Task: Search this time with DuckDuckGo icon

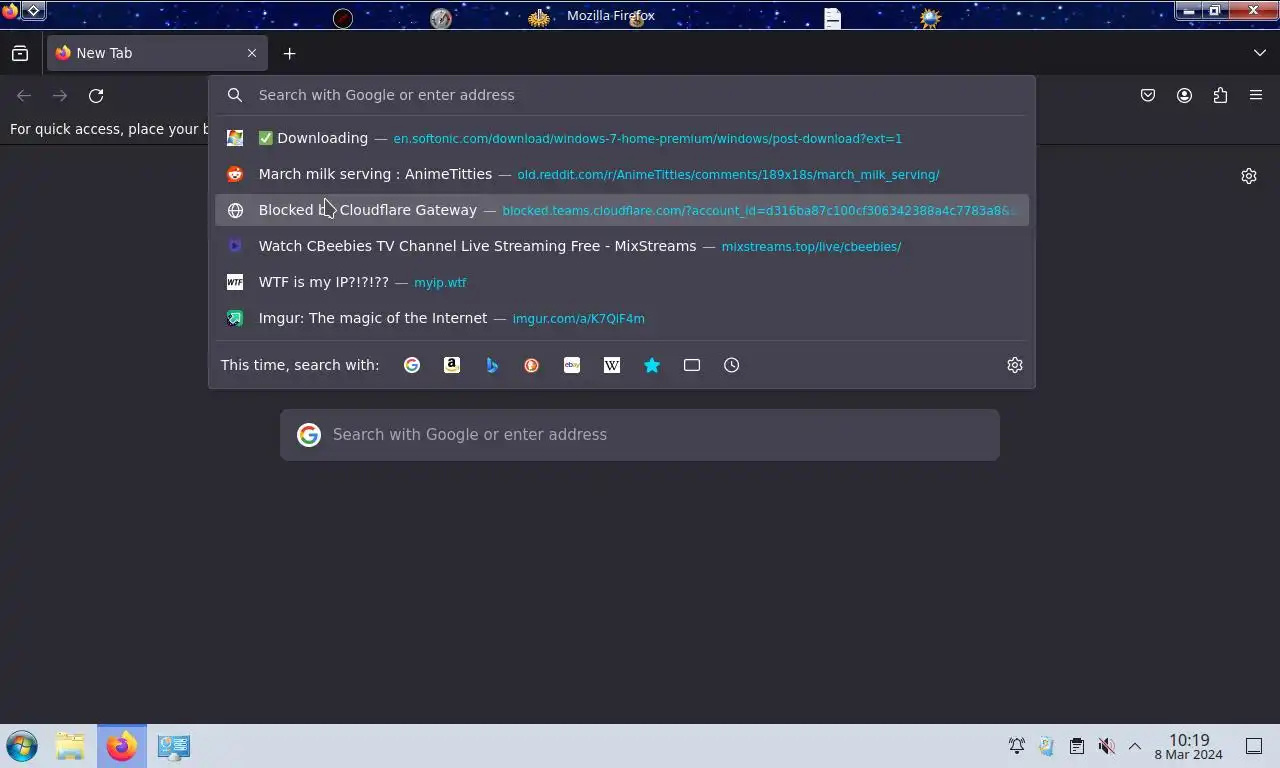Action: click(x=532, y=365)
